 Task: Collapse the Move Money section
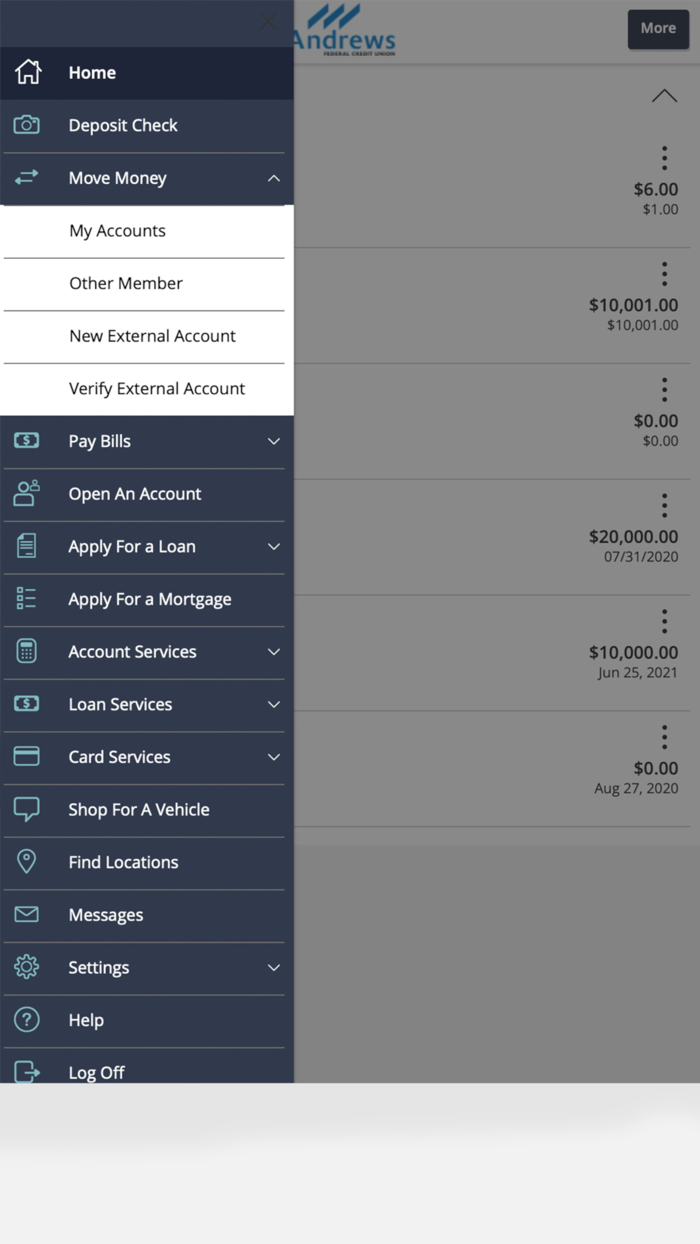pos(274,177)
